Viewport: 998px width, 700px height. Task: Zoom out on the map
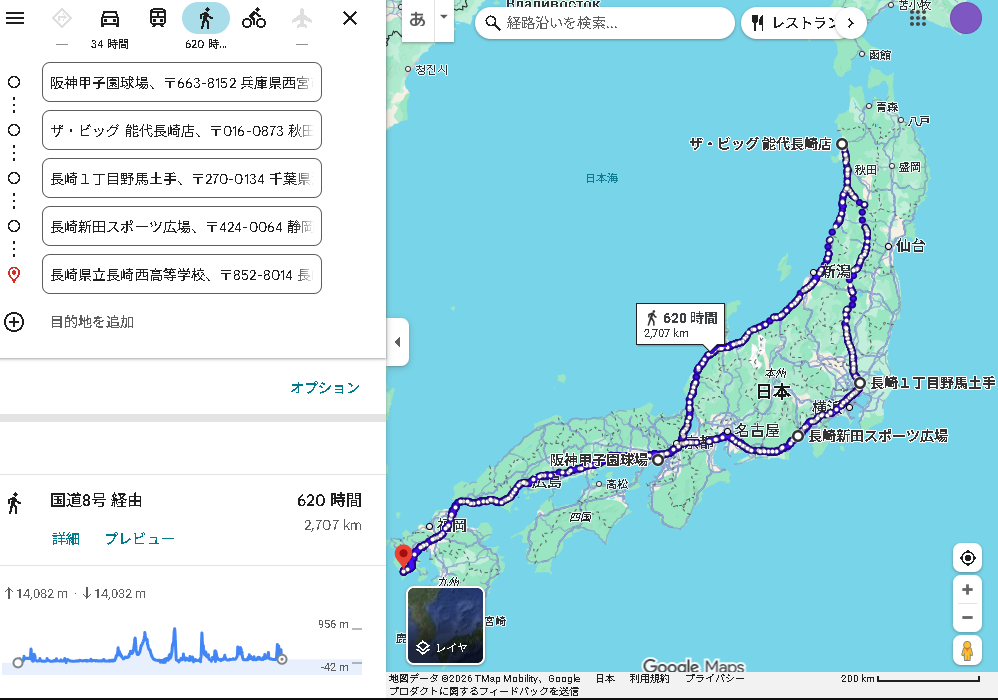(967, 618)
